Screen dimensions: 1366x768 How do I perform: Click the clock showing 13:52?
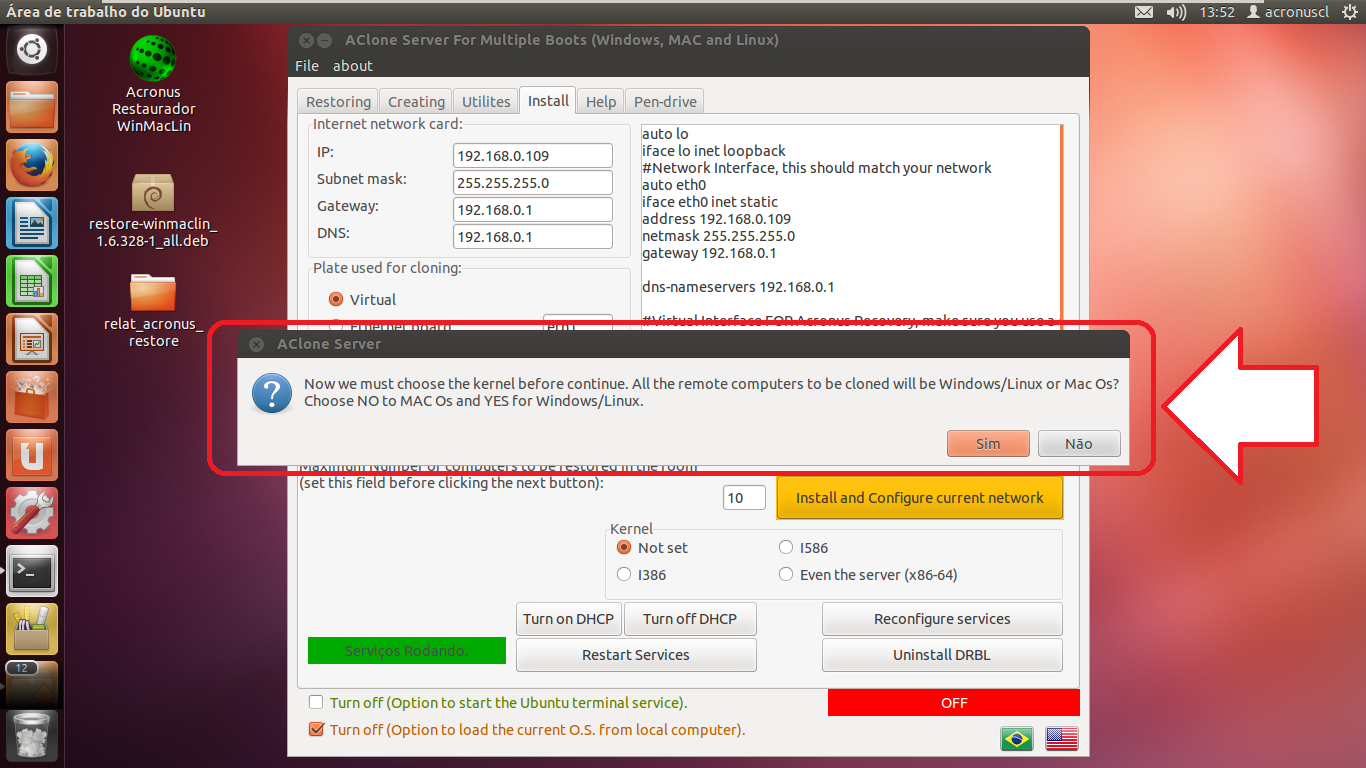click(x=1217, y=12)
